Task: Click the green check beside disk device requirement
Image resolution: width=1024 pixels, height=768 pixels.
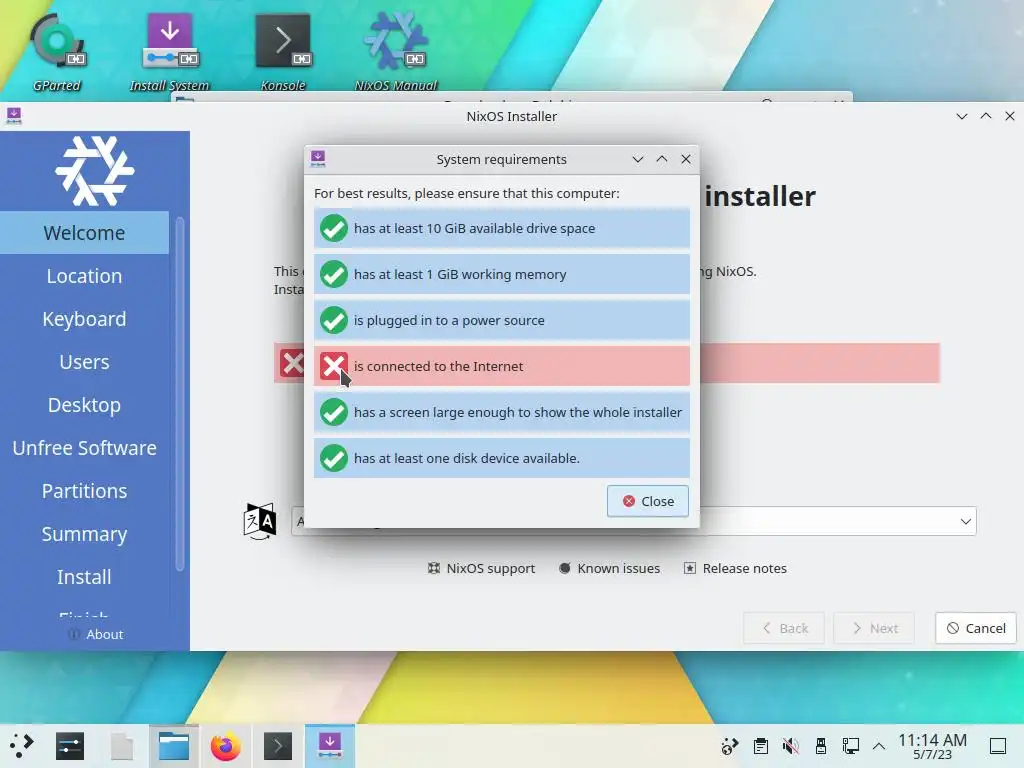Action: pyautogui.click(x=334, y=458)
